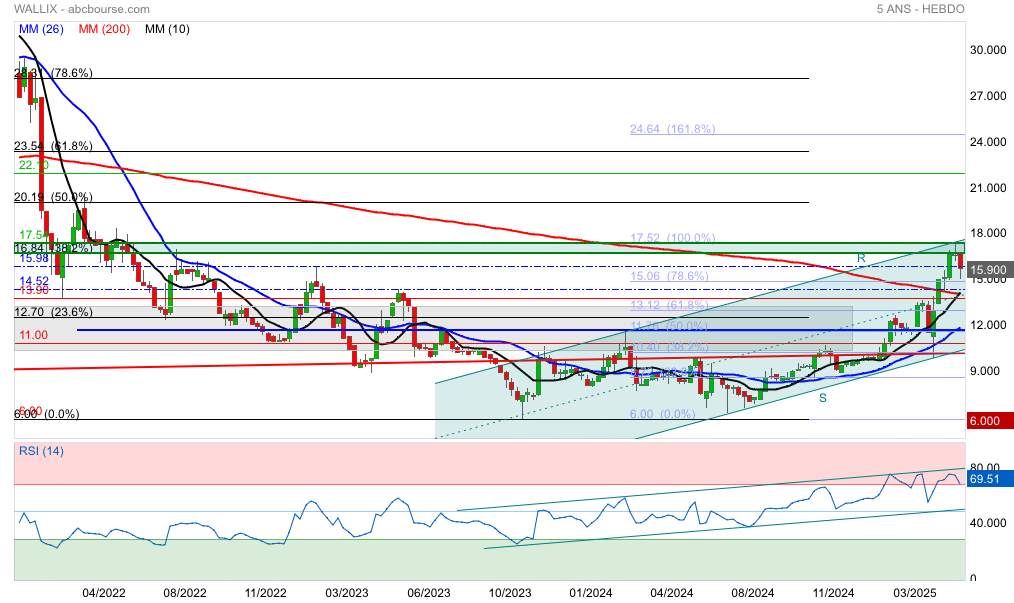Viewport: 1014px width, 603px height.
Task: Click the green 17.54 level label
Action: point(34,235)
